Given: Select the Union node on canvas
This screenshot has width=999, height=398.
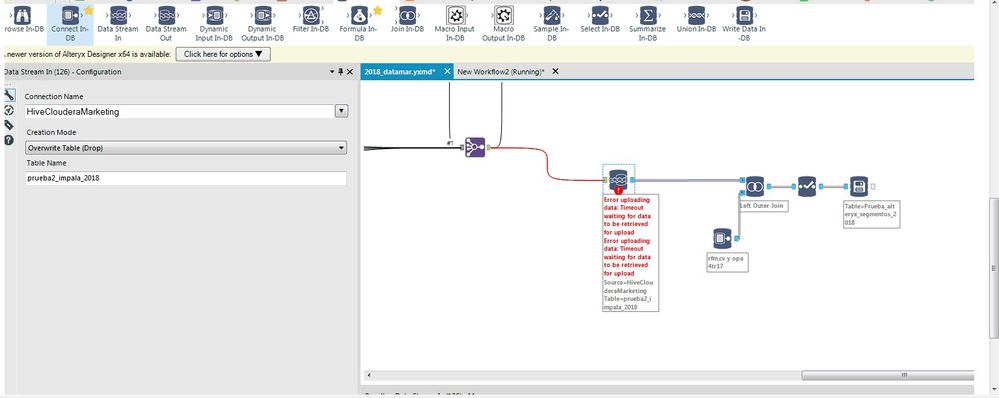Looking at the screenshot, I should [x=475, y=148].
